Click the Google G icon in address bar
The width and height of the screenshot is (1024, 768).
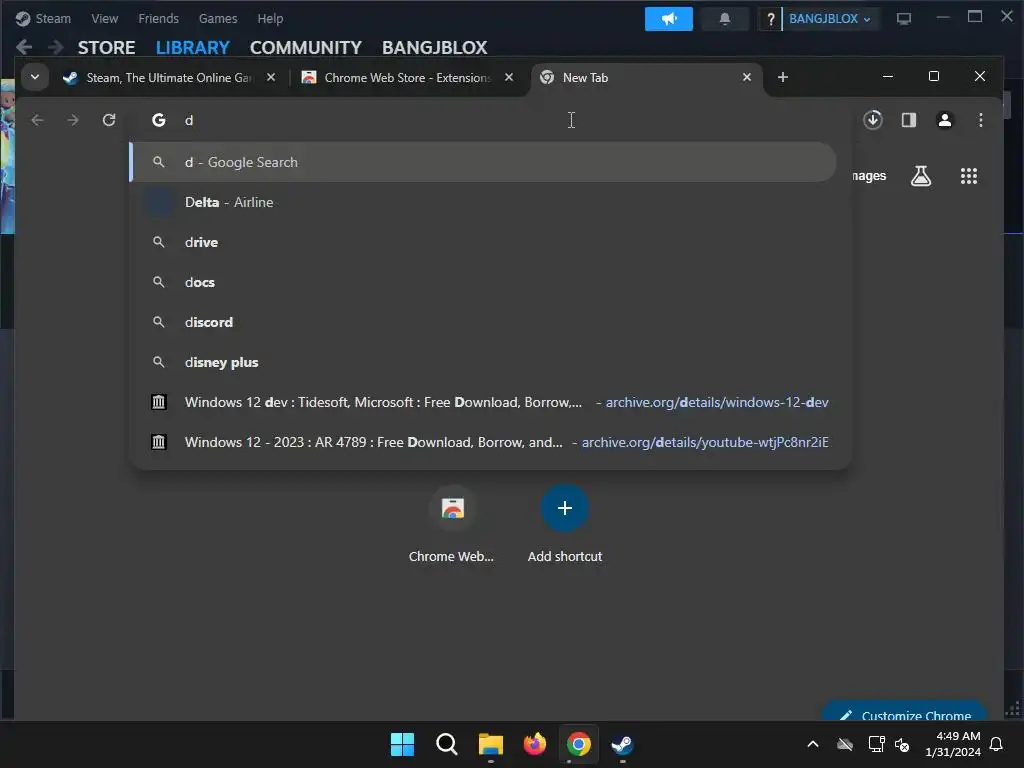coord(159,120)
